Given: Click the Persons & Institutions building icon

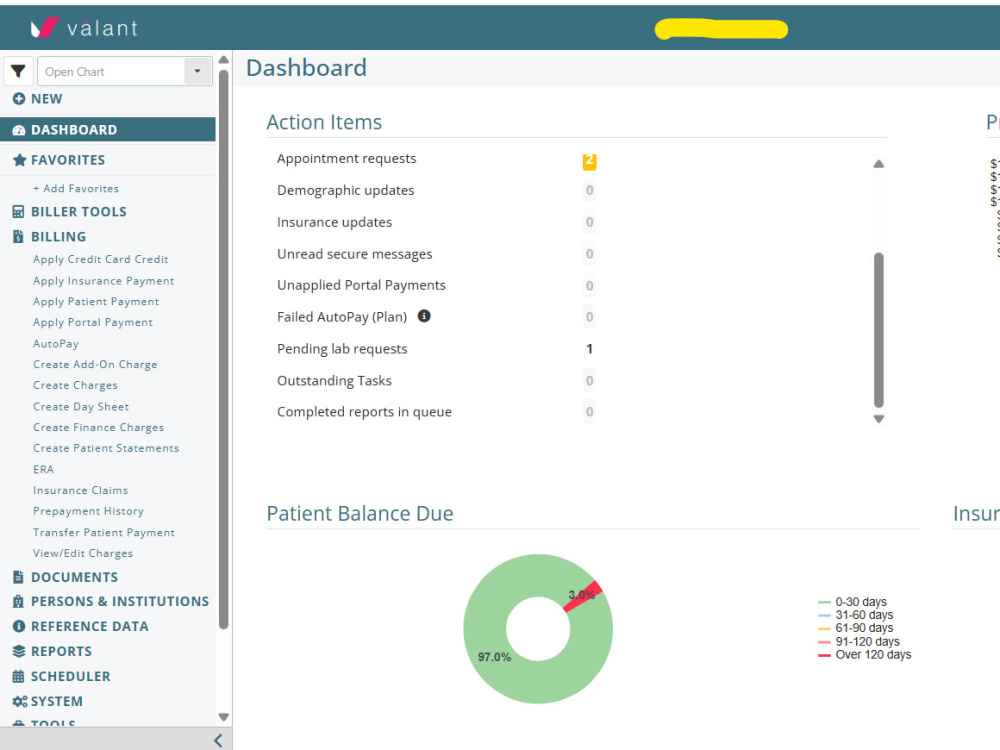Looking at the screenshot, I should coord(18,601).
